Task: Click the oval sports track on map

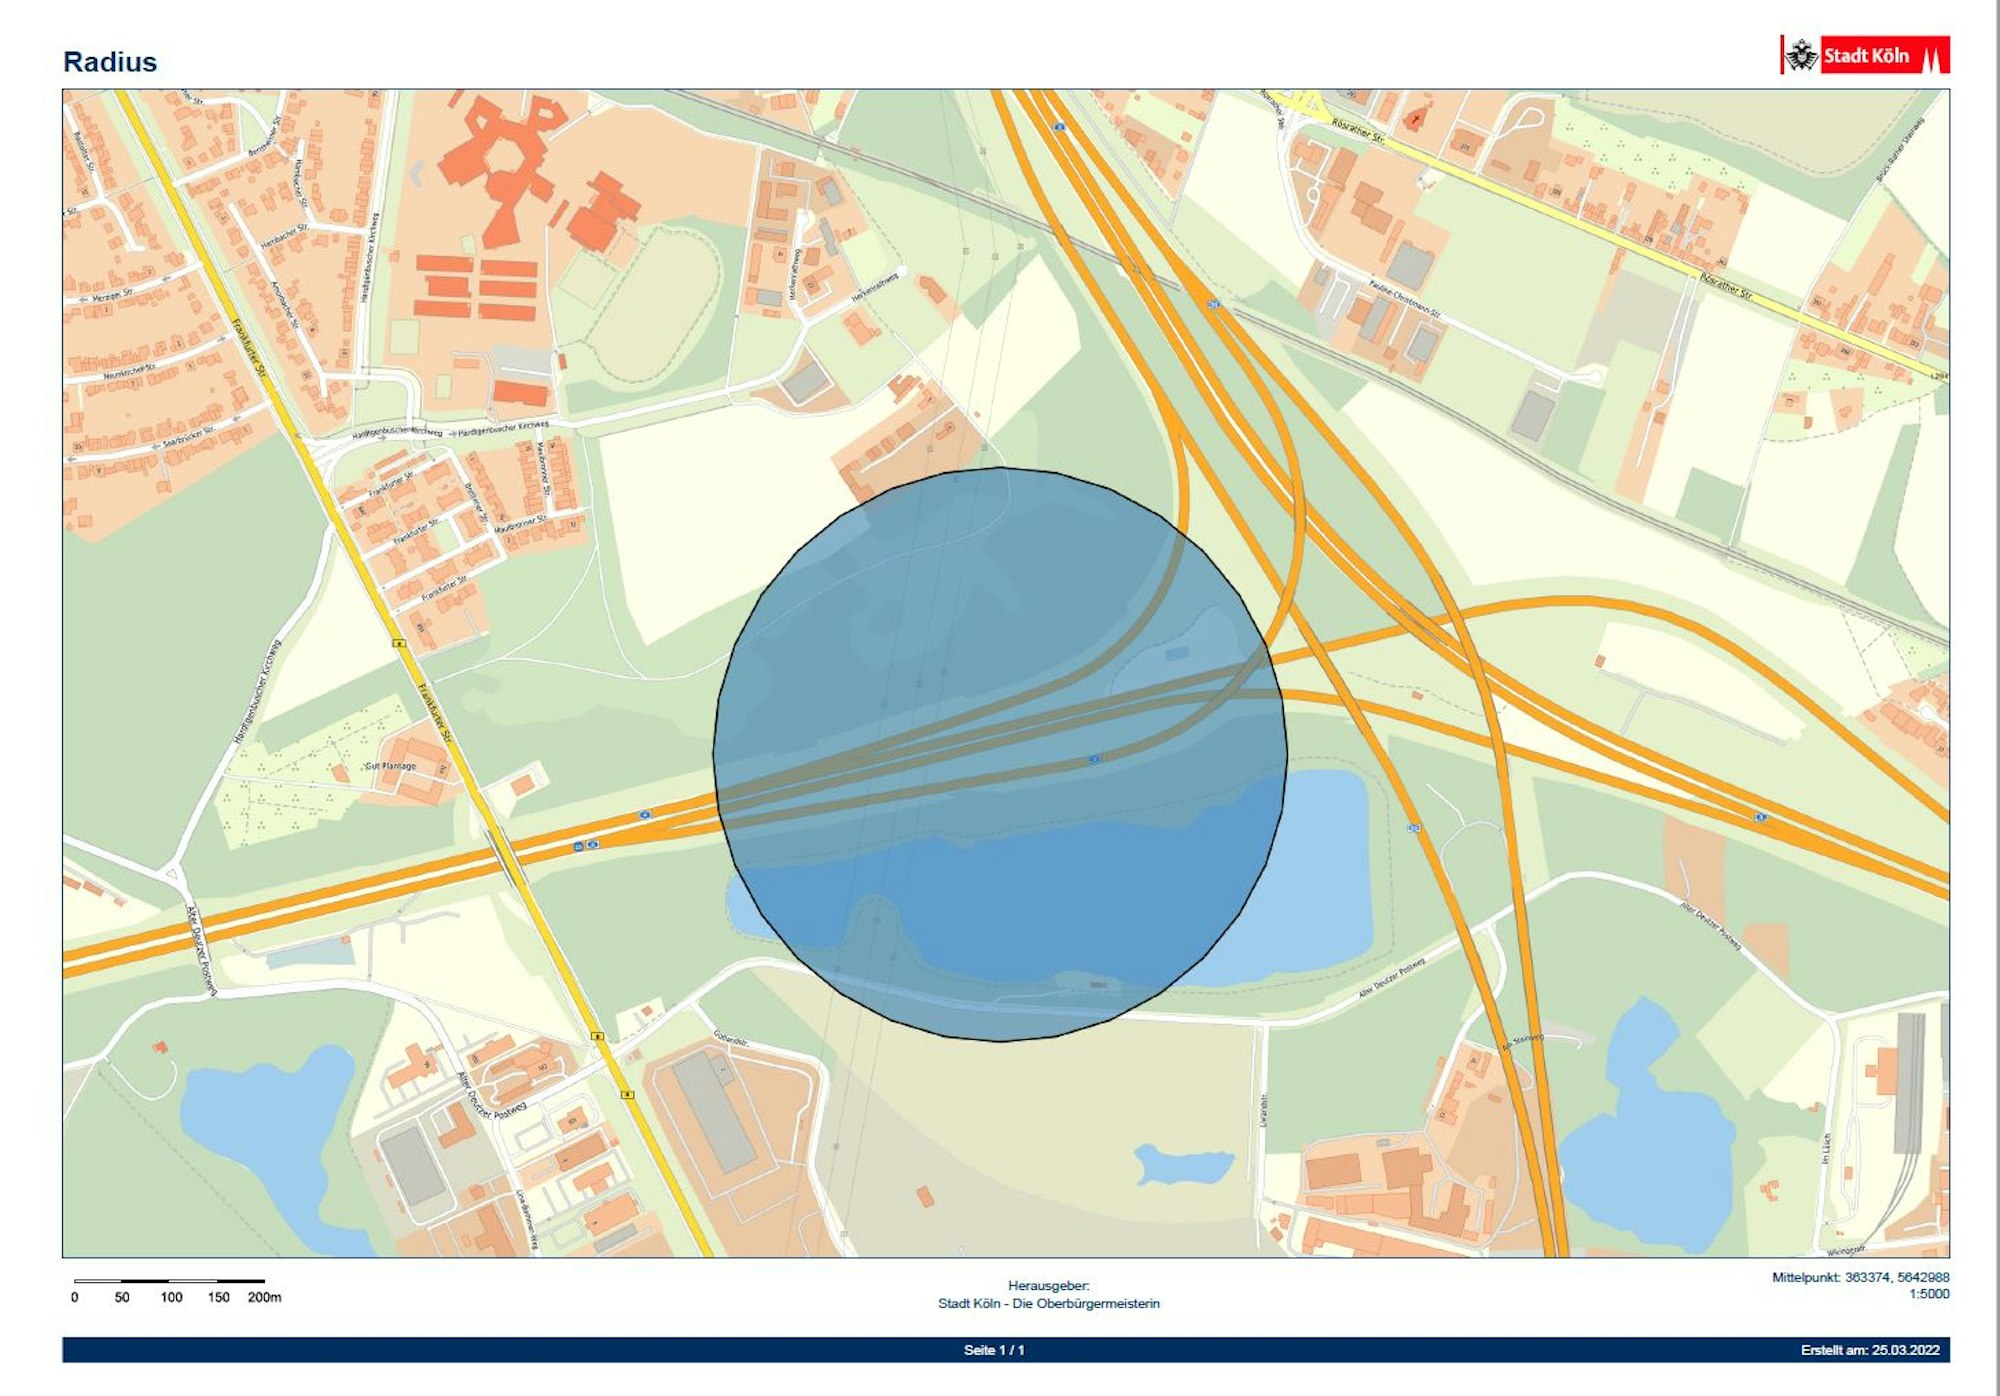Action: click(x=653, y=304)
